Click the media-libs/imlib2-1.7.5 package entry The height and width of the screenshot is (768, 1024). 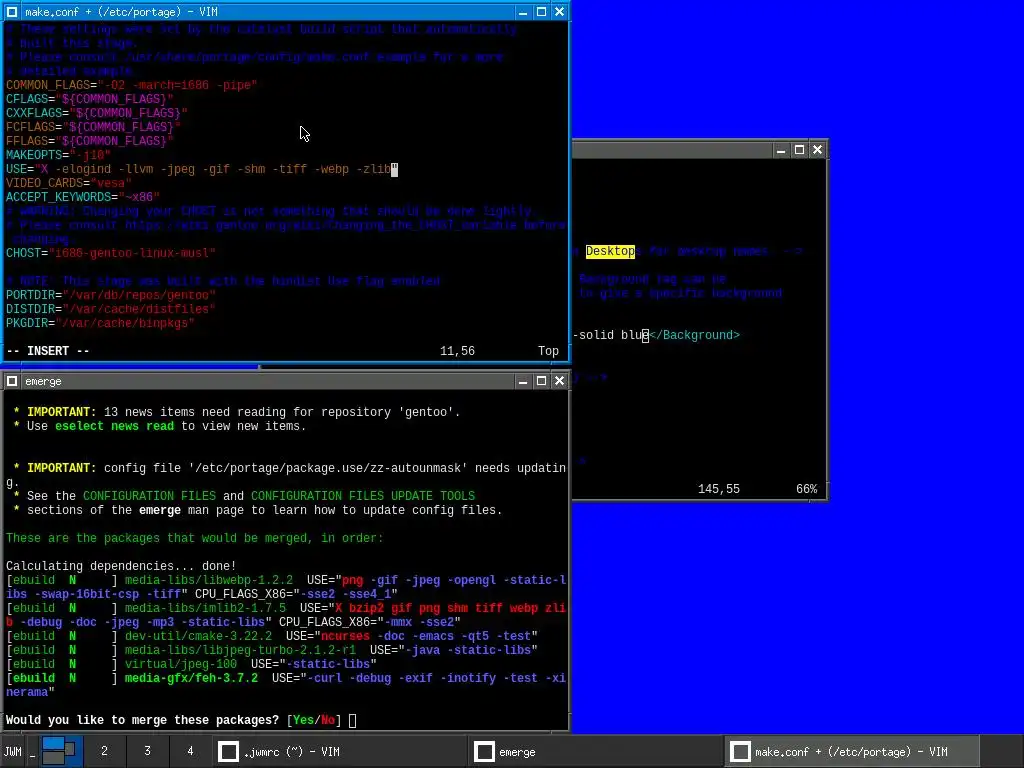205,608
